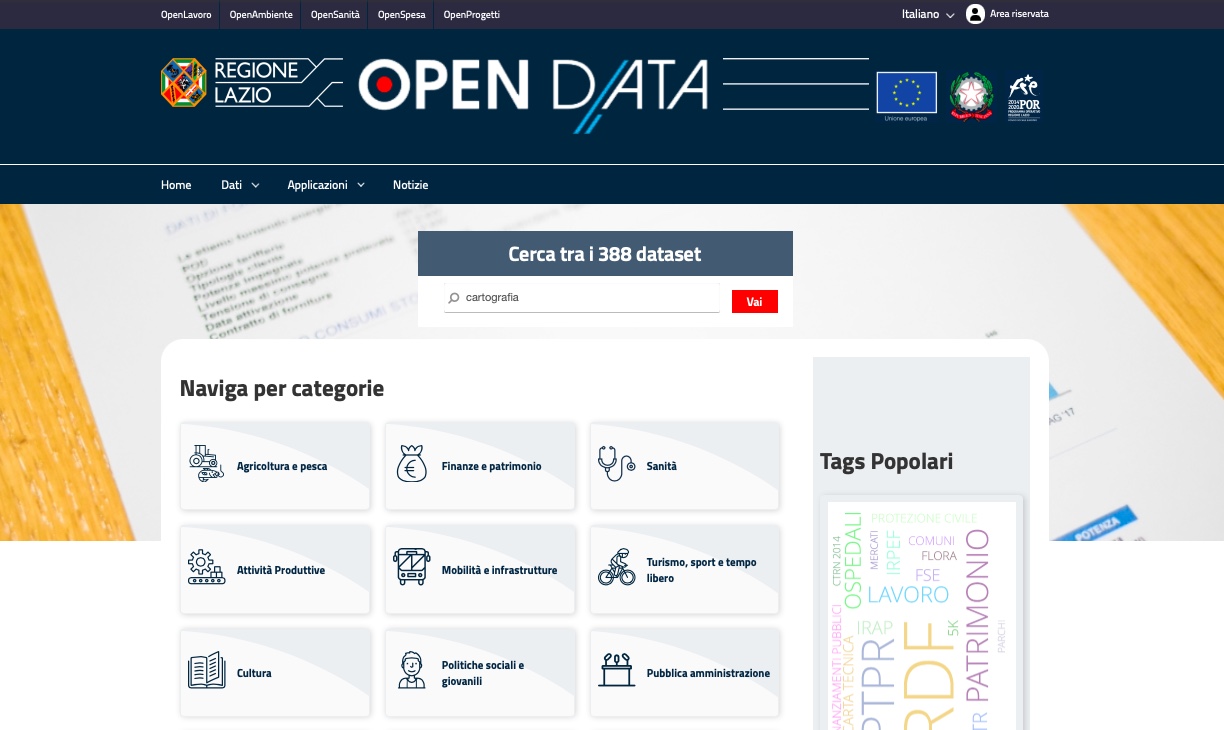Click the Politiche sociali person icon
Screen dimensions: 1224x730
[411, 670]
